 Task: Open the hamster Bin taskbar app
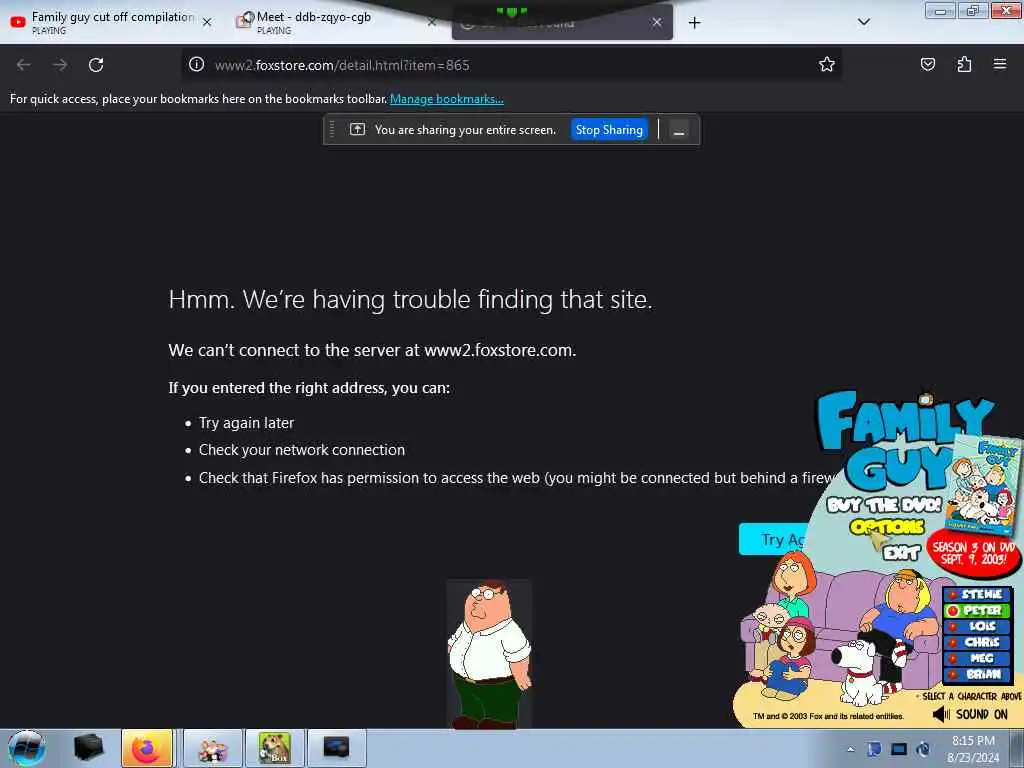click(274, 748)
